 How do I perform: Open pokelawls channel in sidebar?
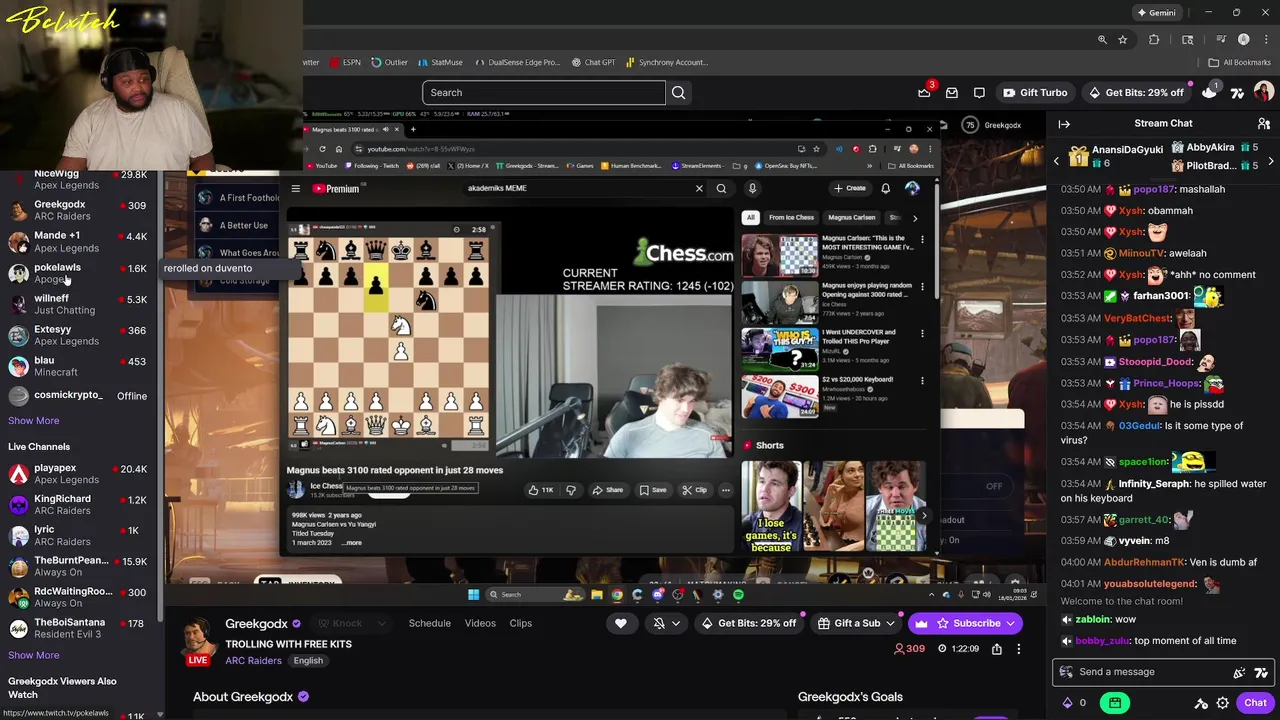pyautogui.click(x=78, y=273)
